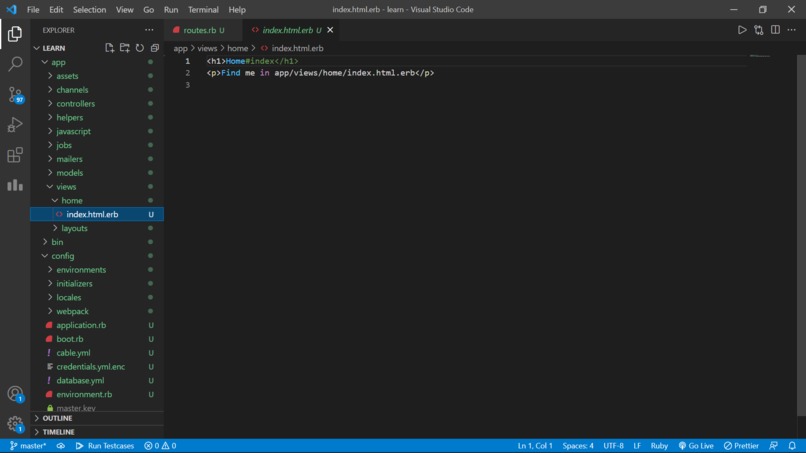Screen dimensions: 806x453
Task: Click Prettier in status bar
Action: click(741, 446)
